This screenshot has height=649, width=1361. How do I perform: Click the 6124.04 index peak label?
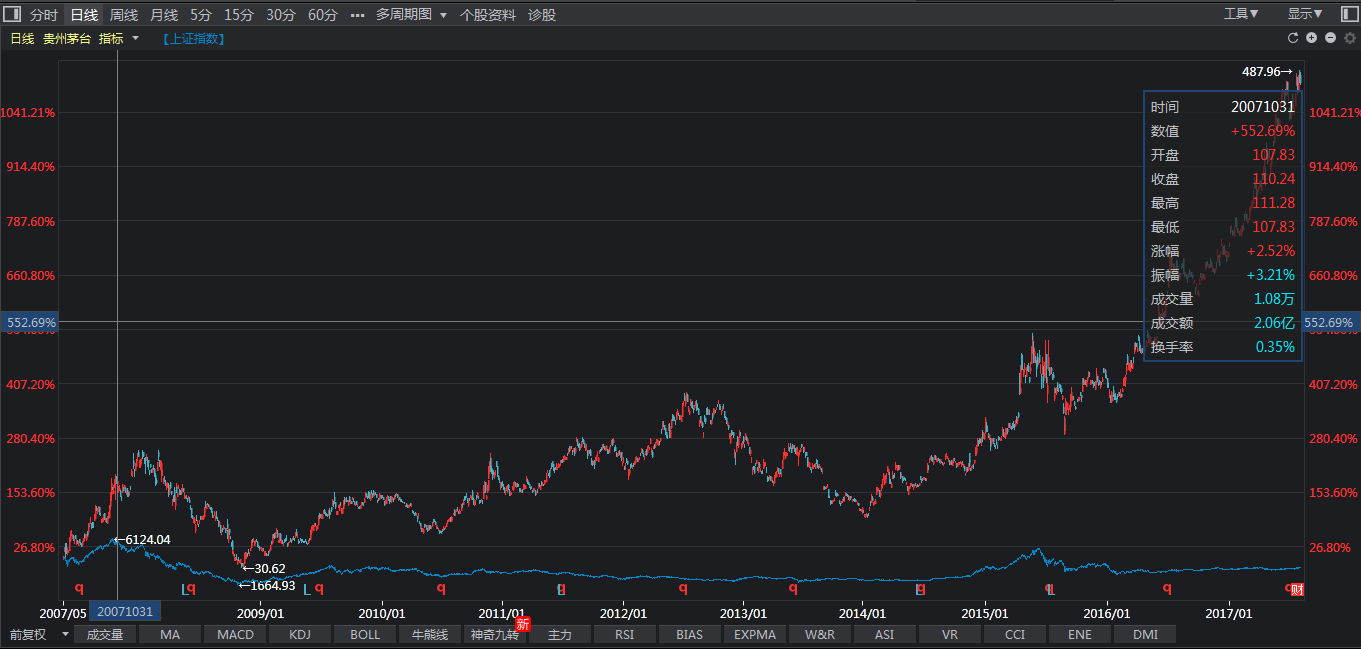click(x=142, y=540)
